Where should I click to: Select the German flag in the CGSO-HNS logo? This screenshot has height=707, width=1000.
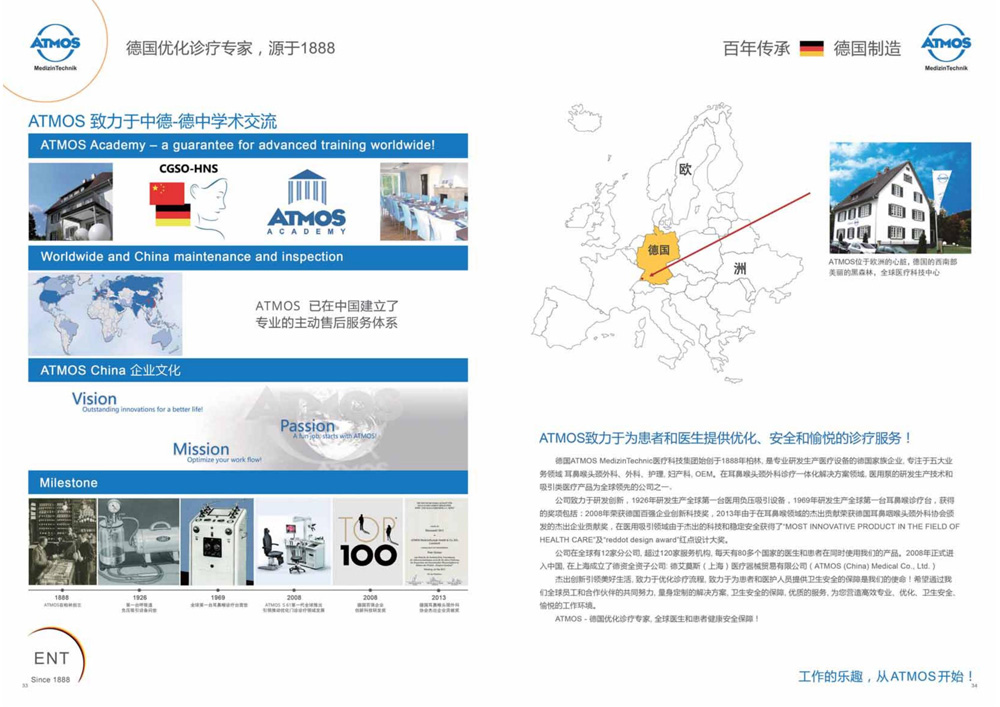(x=173, y=215)
